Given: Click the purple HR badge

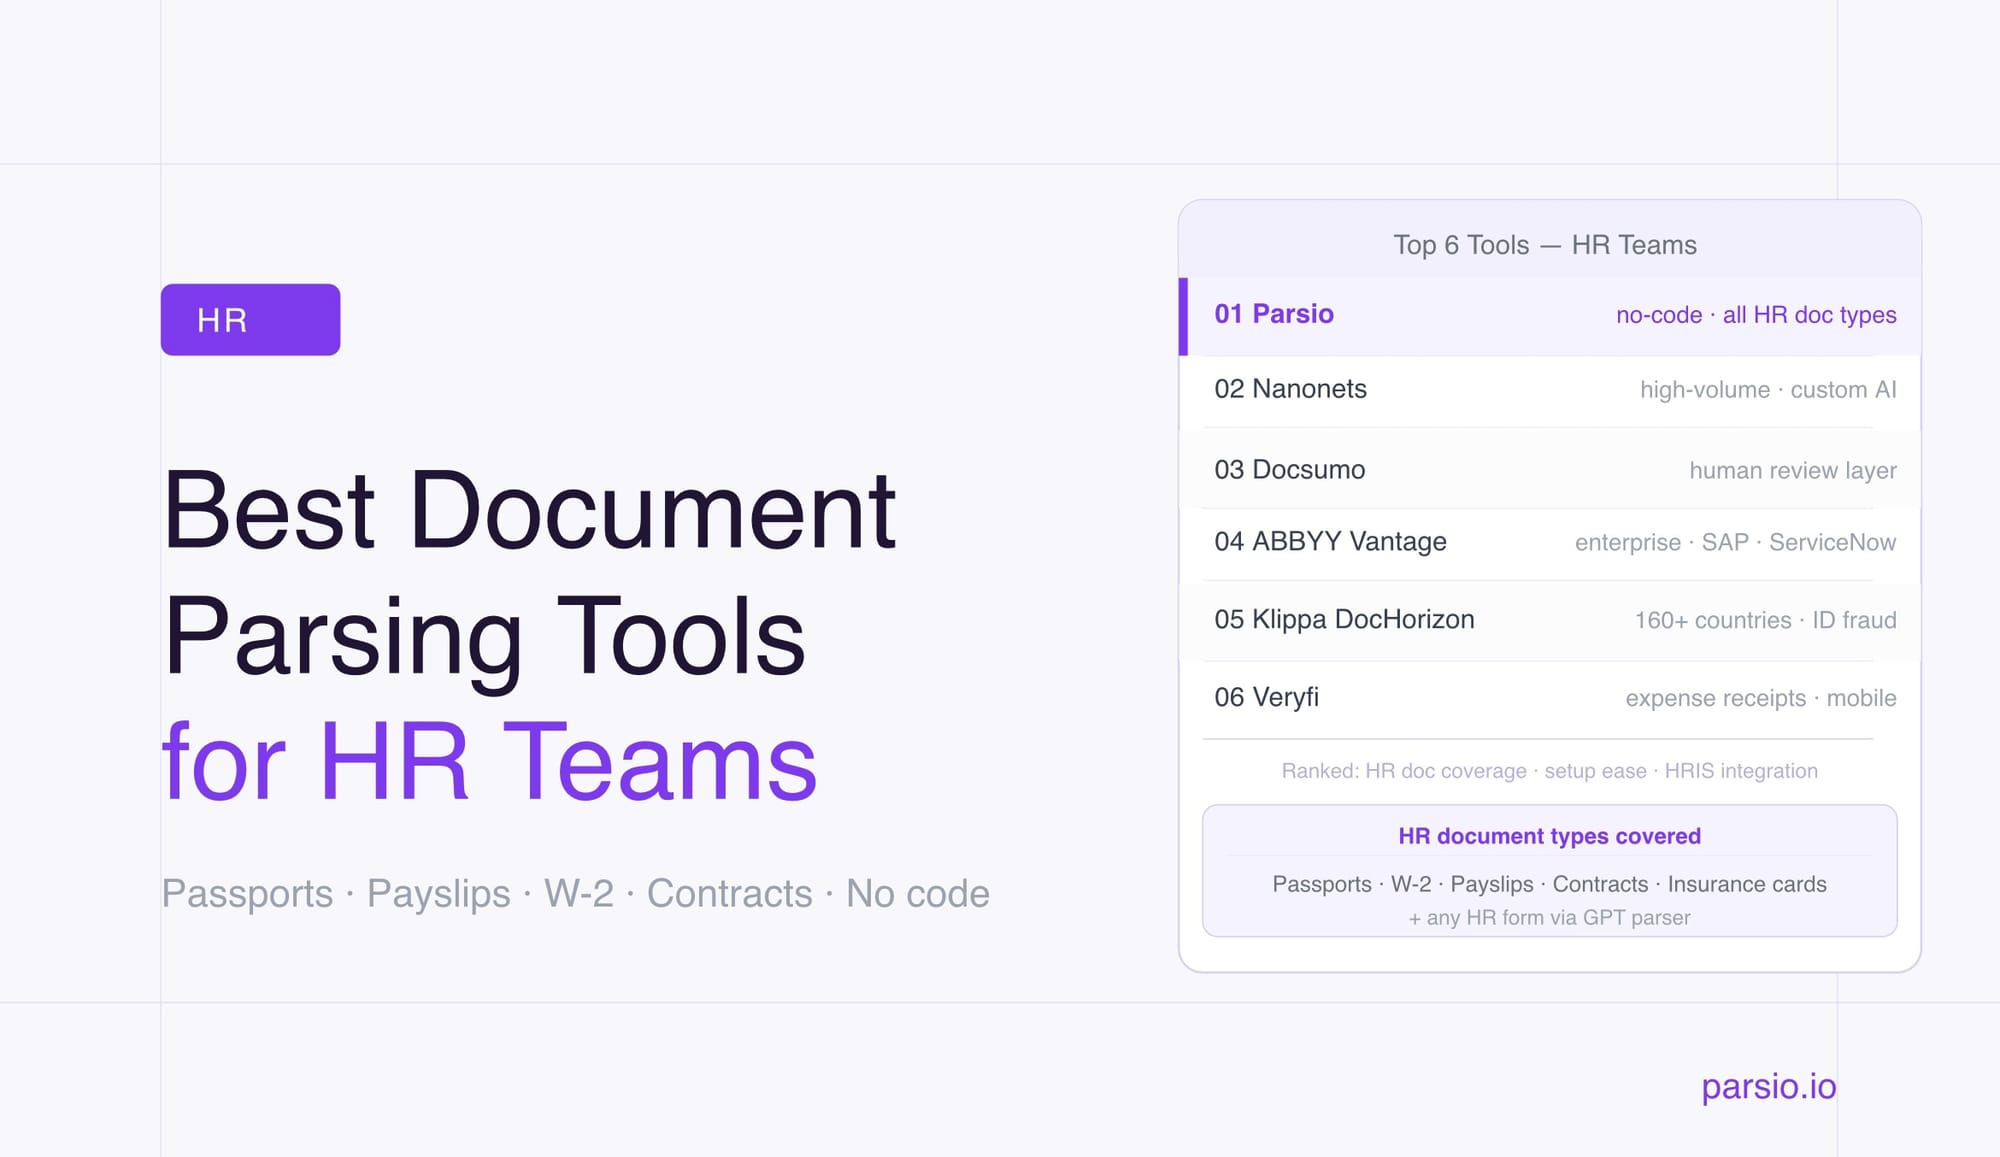Looking at the screenshot, I should click(x=250, y=319).
